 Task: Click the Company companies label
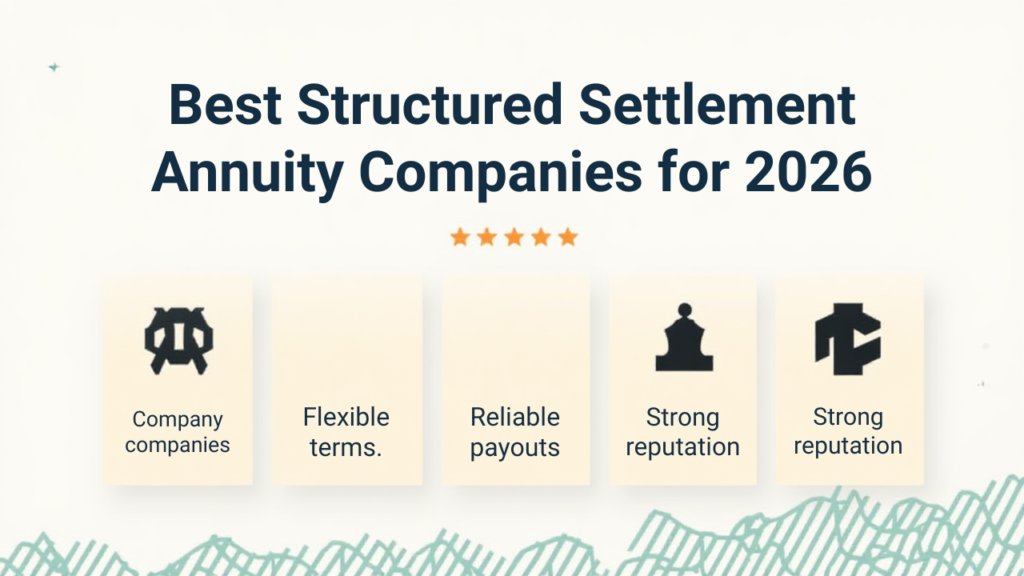[x=178, y=432]
